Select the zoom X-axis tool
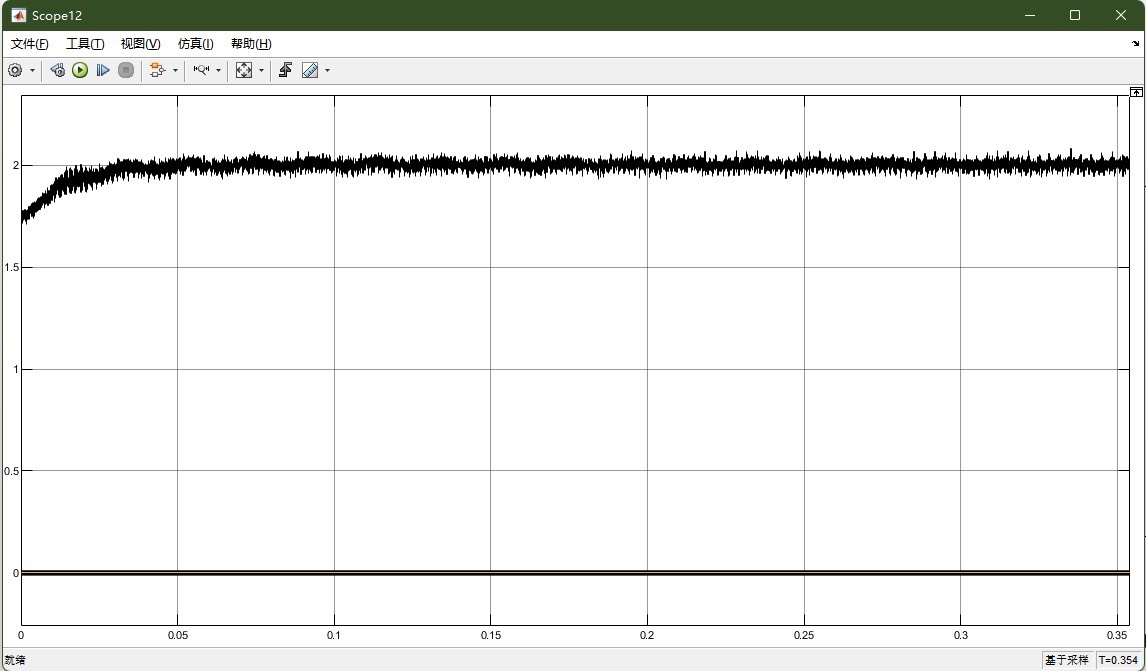The height and width of the screenshot is (671, 1146). (x=201, y=70)
